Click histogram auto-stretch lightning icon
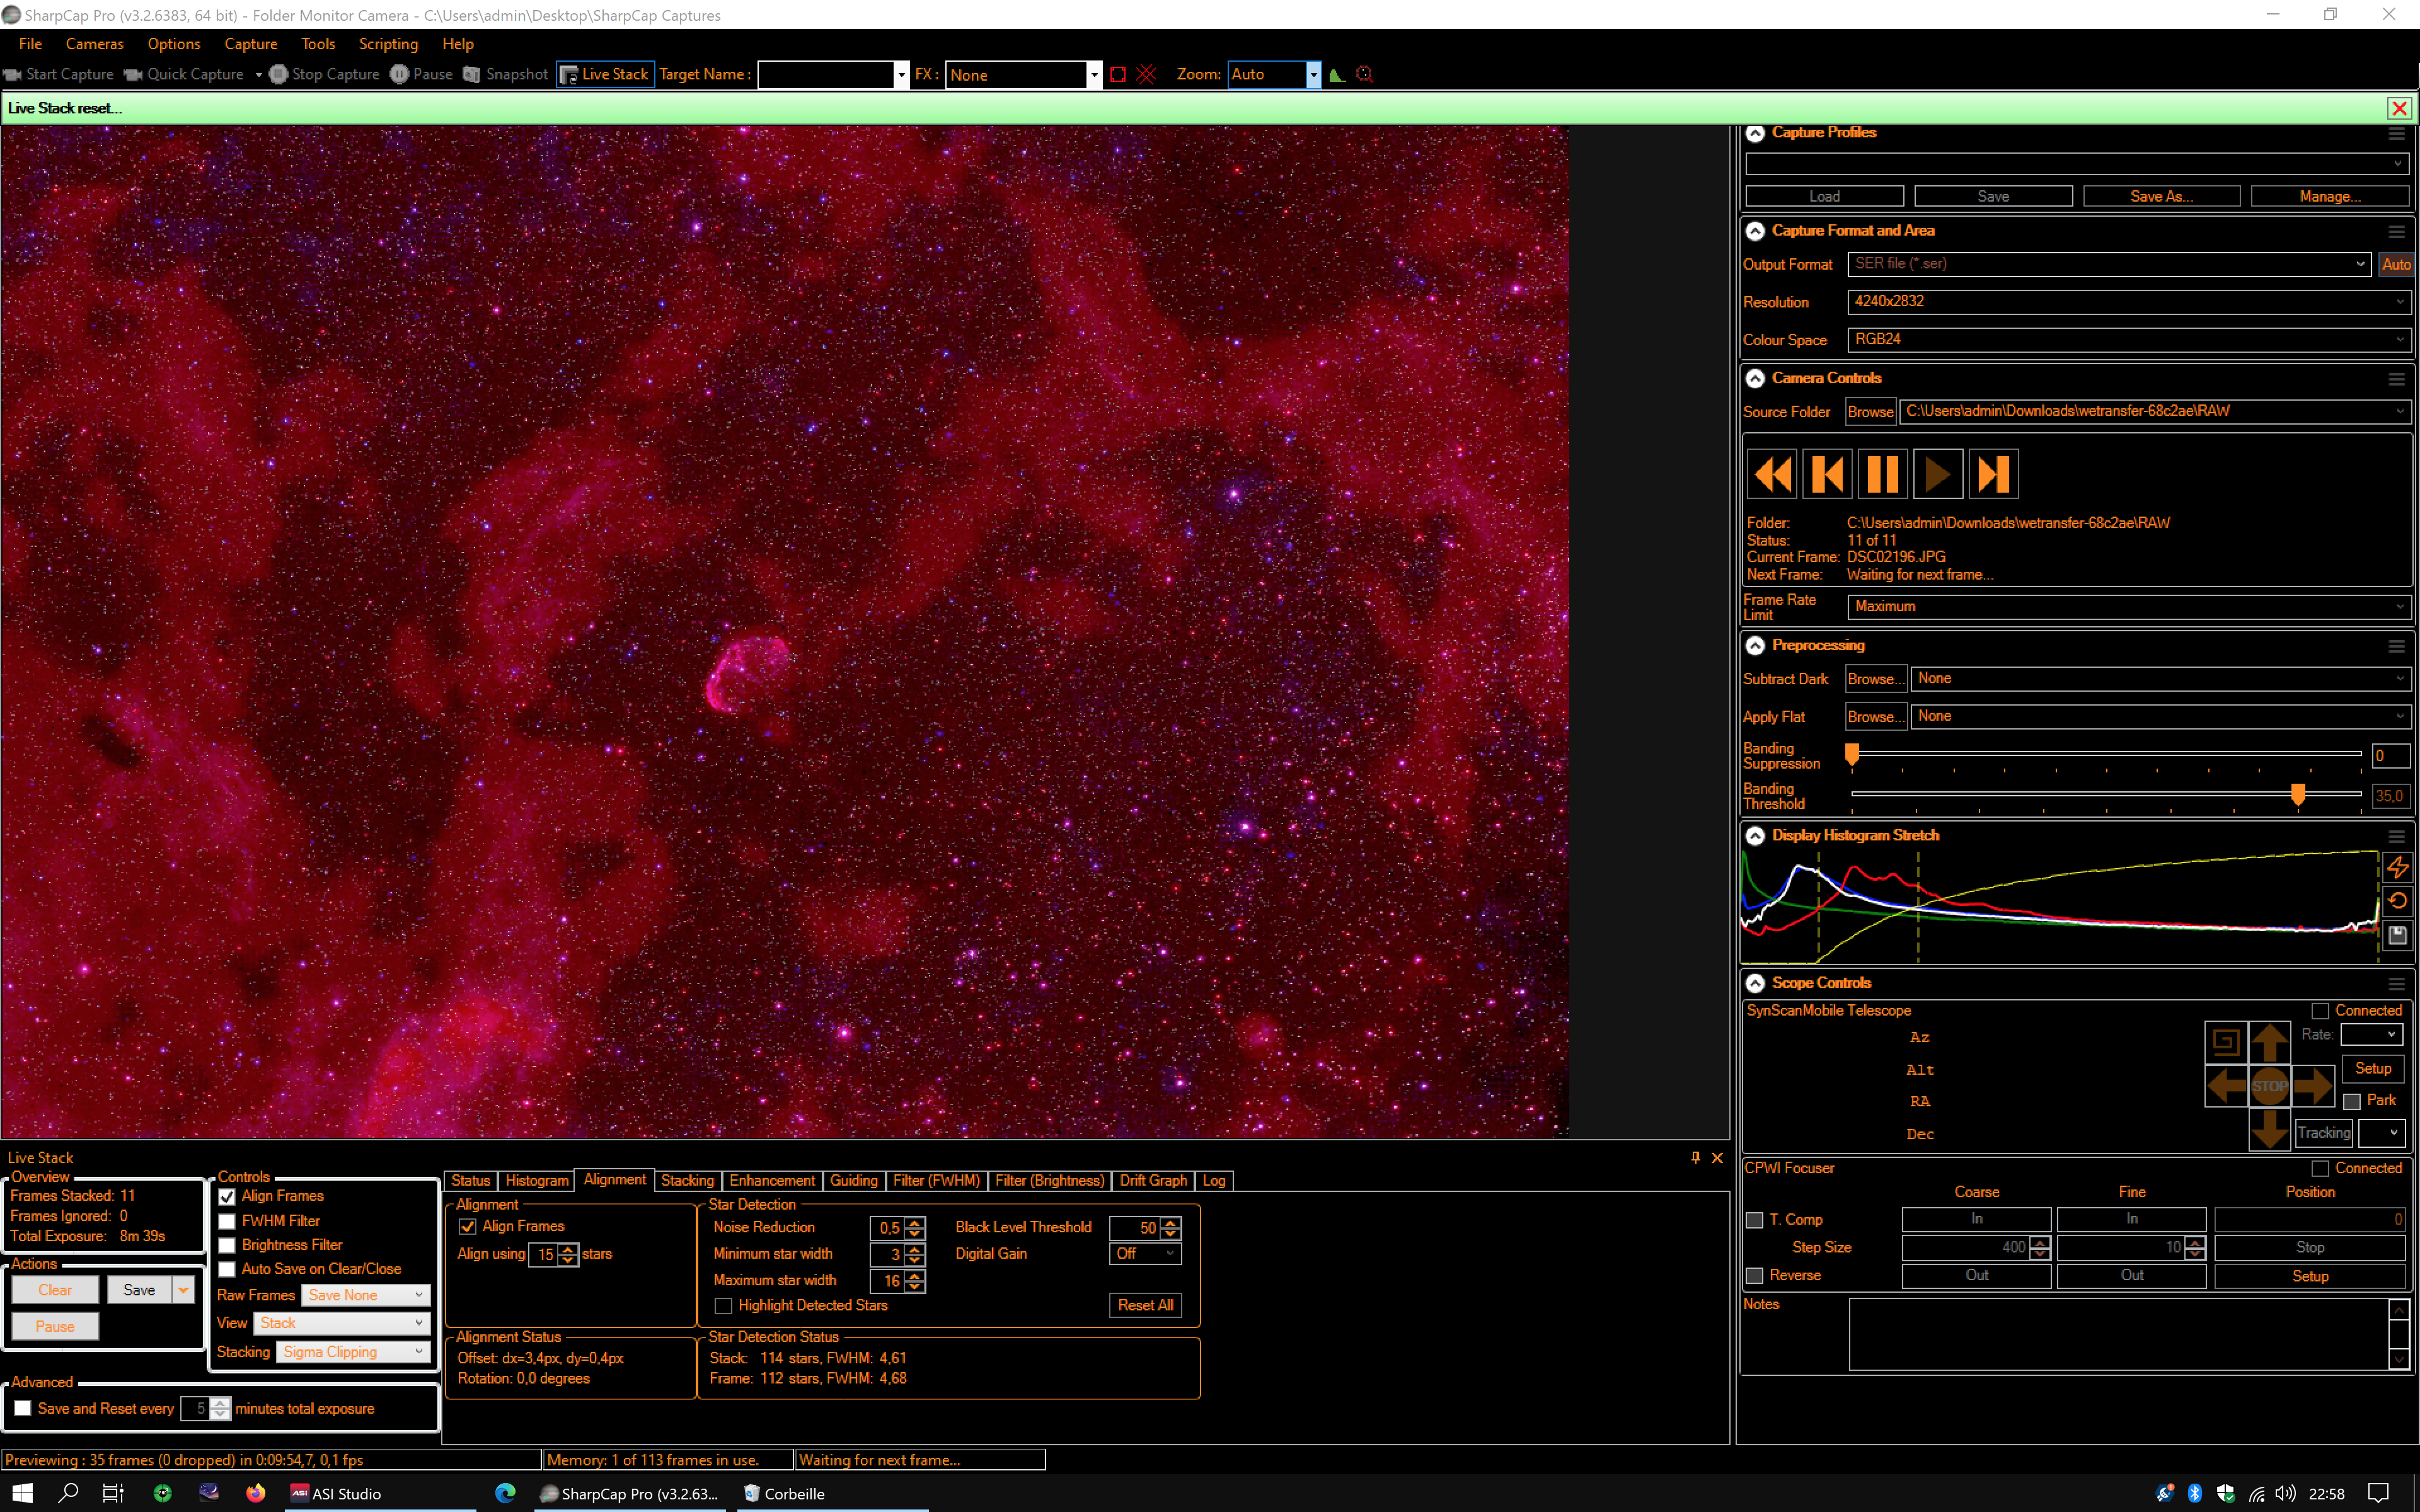The image size is (2420, 1512). tap(2397, 867)
